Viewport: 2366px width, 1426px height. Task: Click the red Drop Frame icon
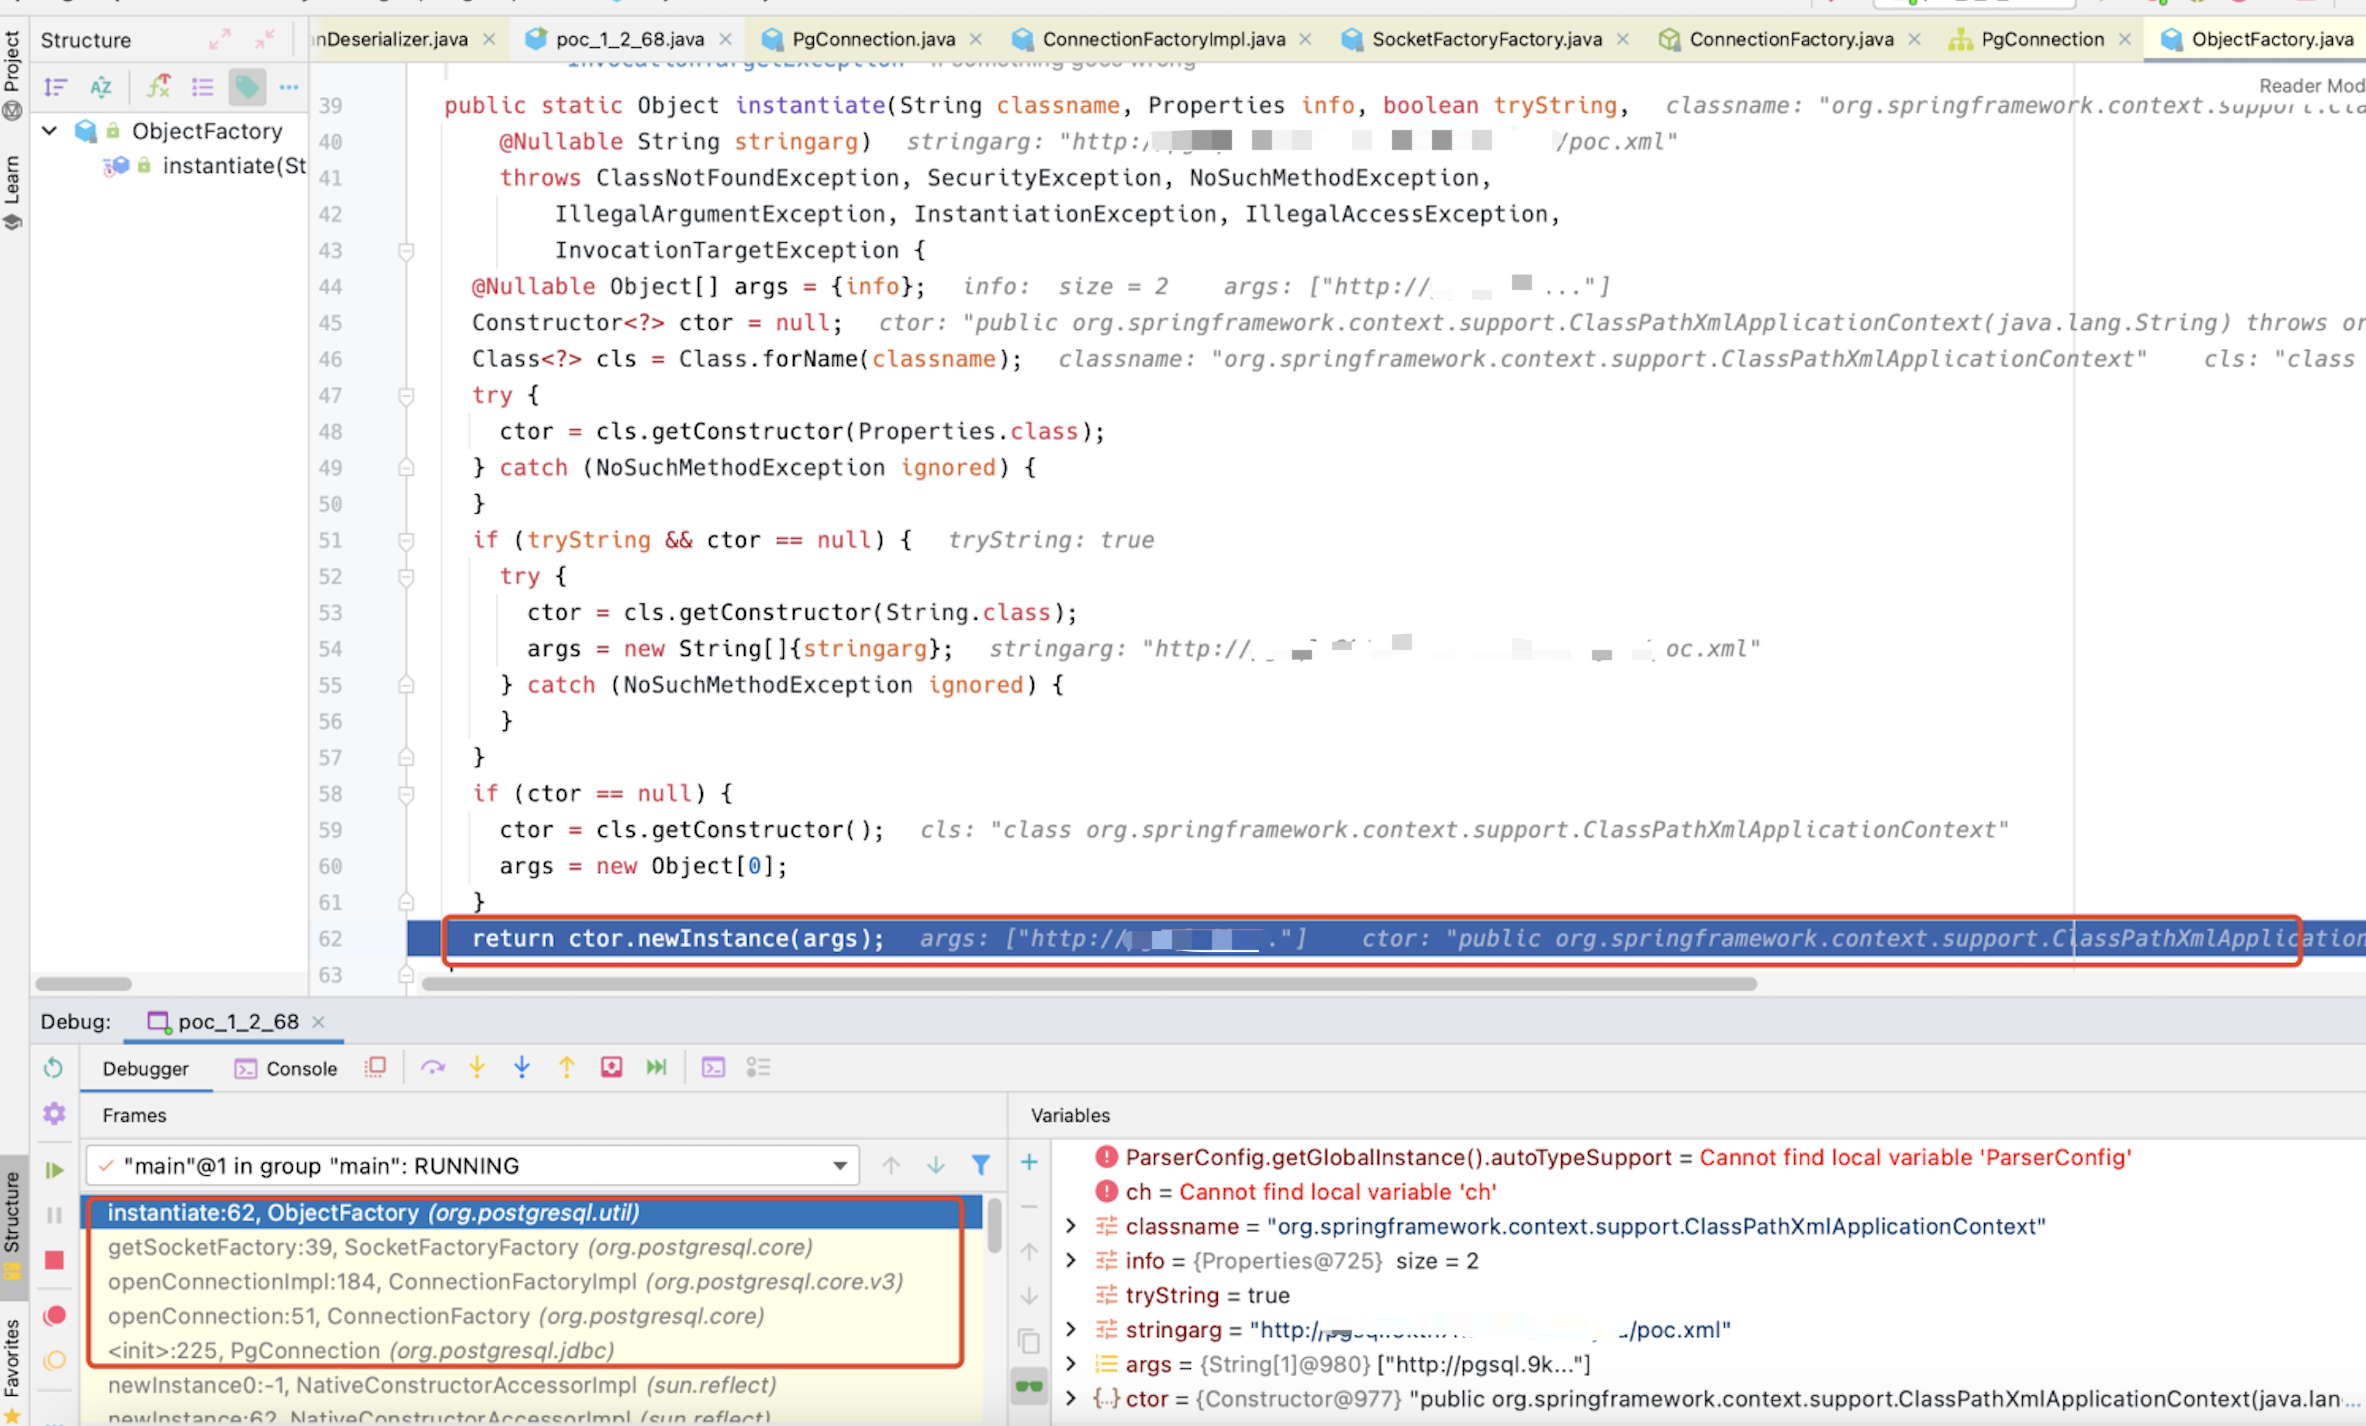[611, 1068]
